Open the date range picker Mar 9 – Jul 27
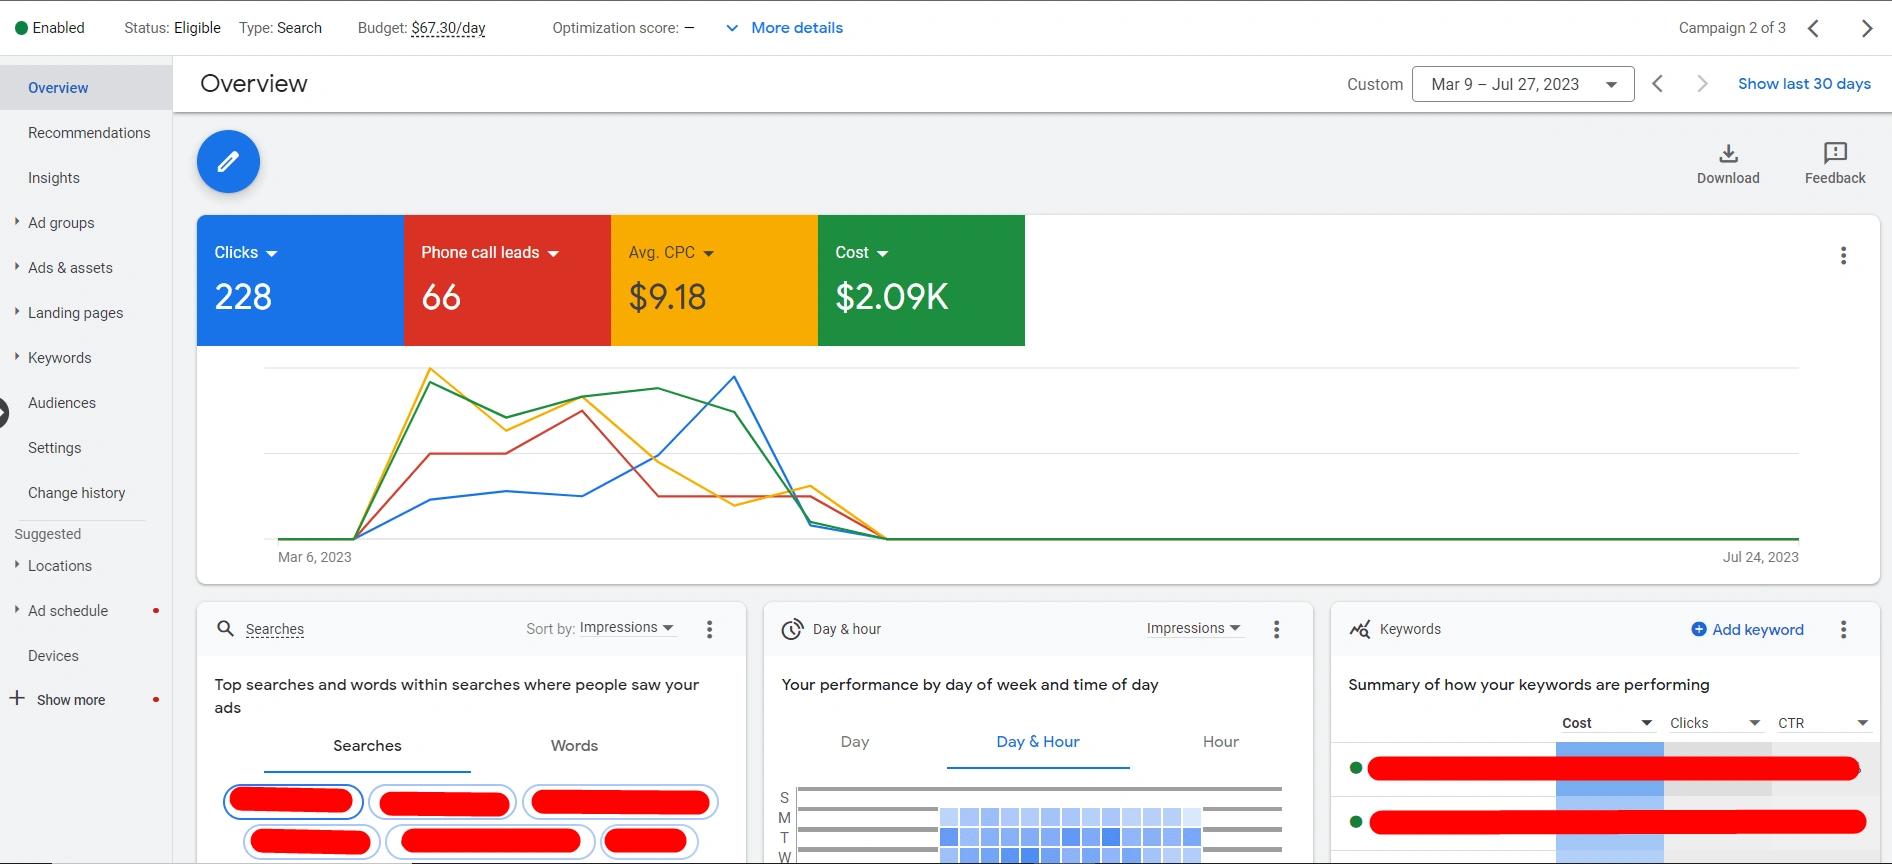This screenshot has height=864, width=1892. (1523, 84)
